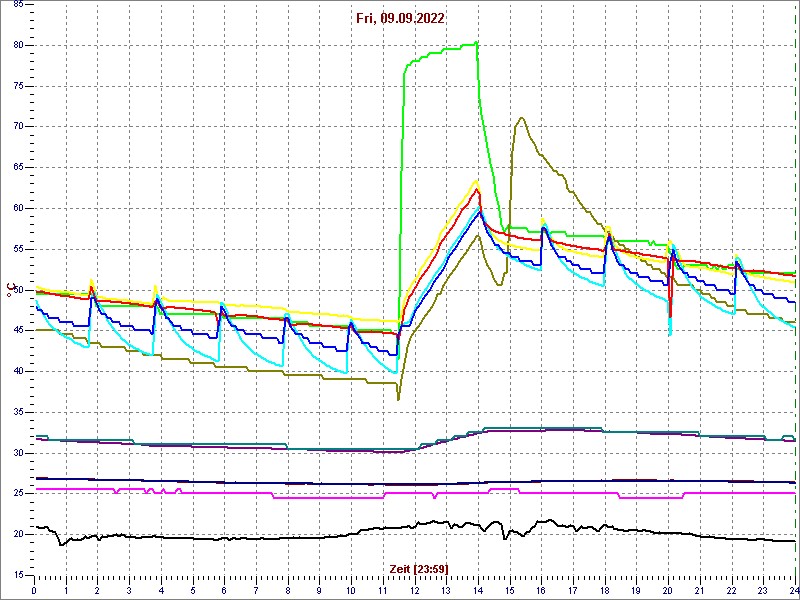
Task: Click the 45 label on the temperature axis
Action: tap(16, 331)
